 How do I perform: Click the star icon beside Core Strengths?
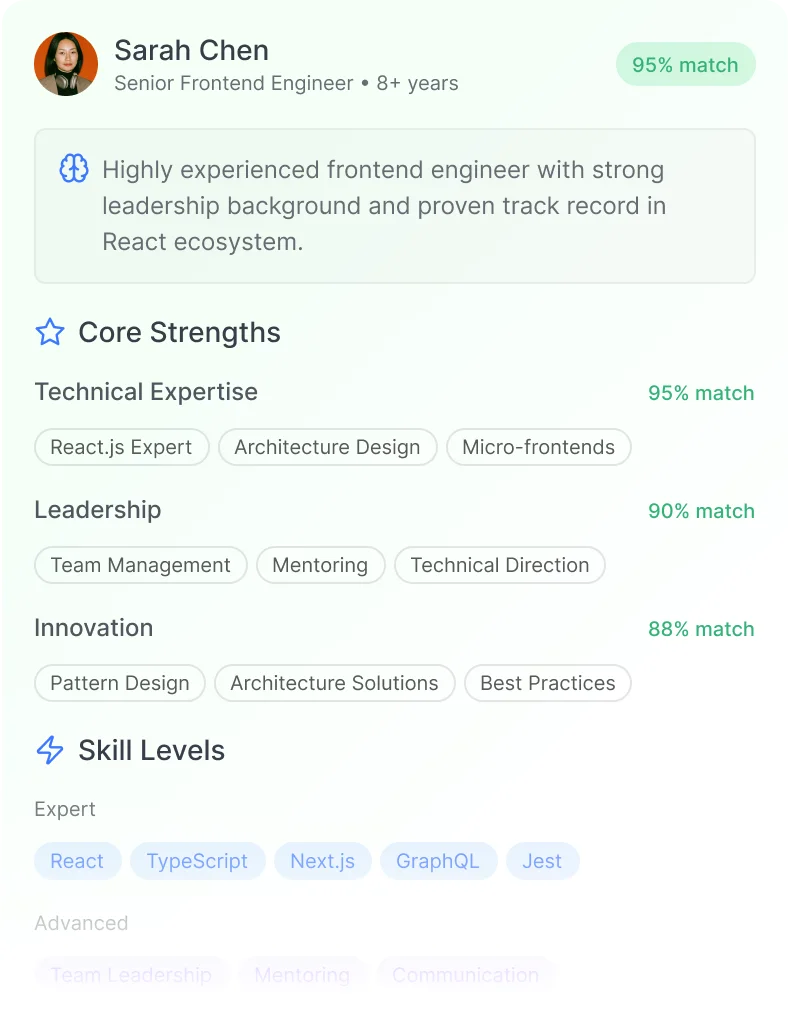pyautogui.click(x=50, y=332)
